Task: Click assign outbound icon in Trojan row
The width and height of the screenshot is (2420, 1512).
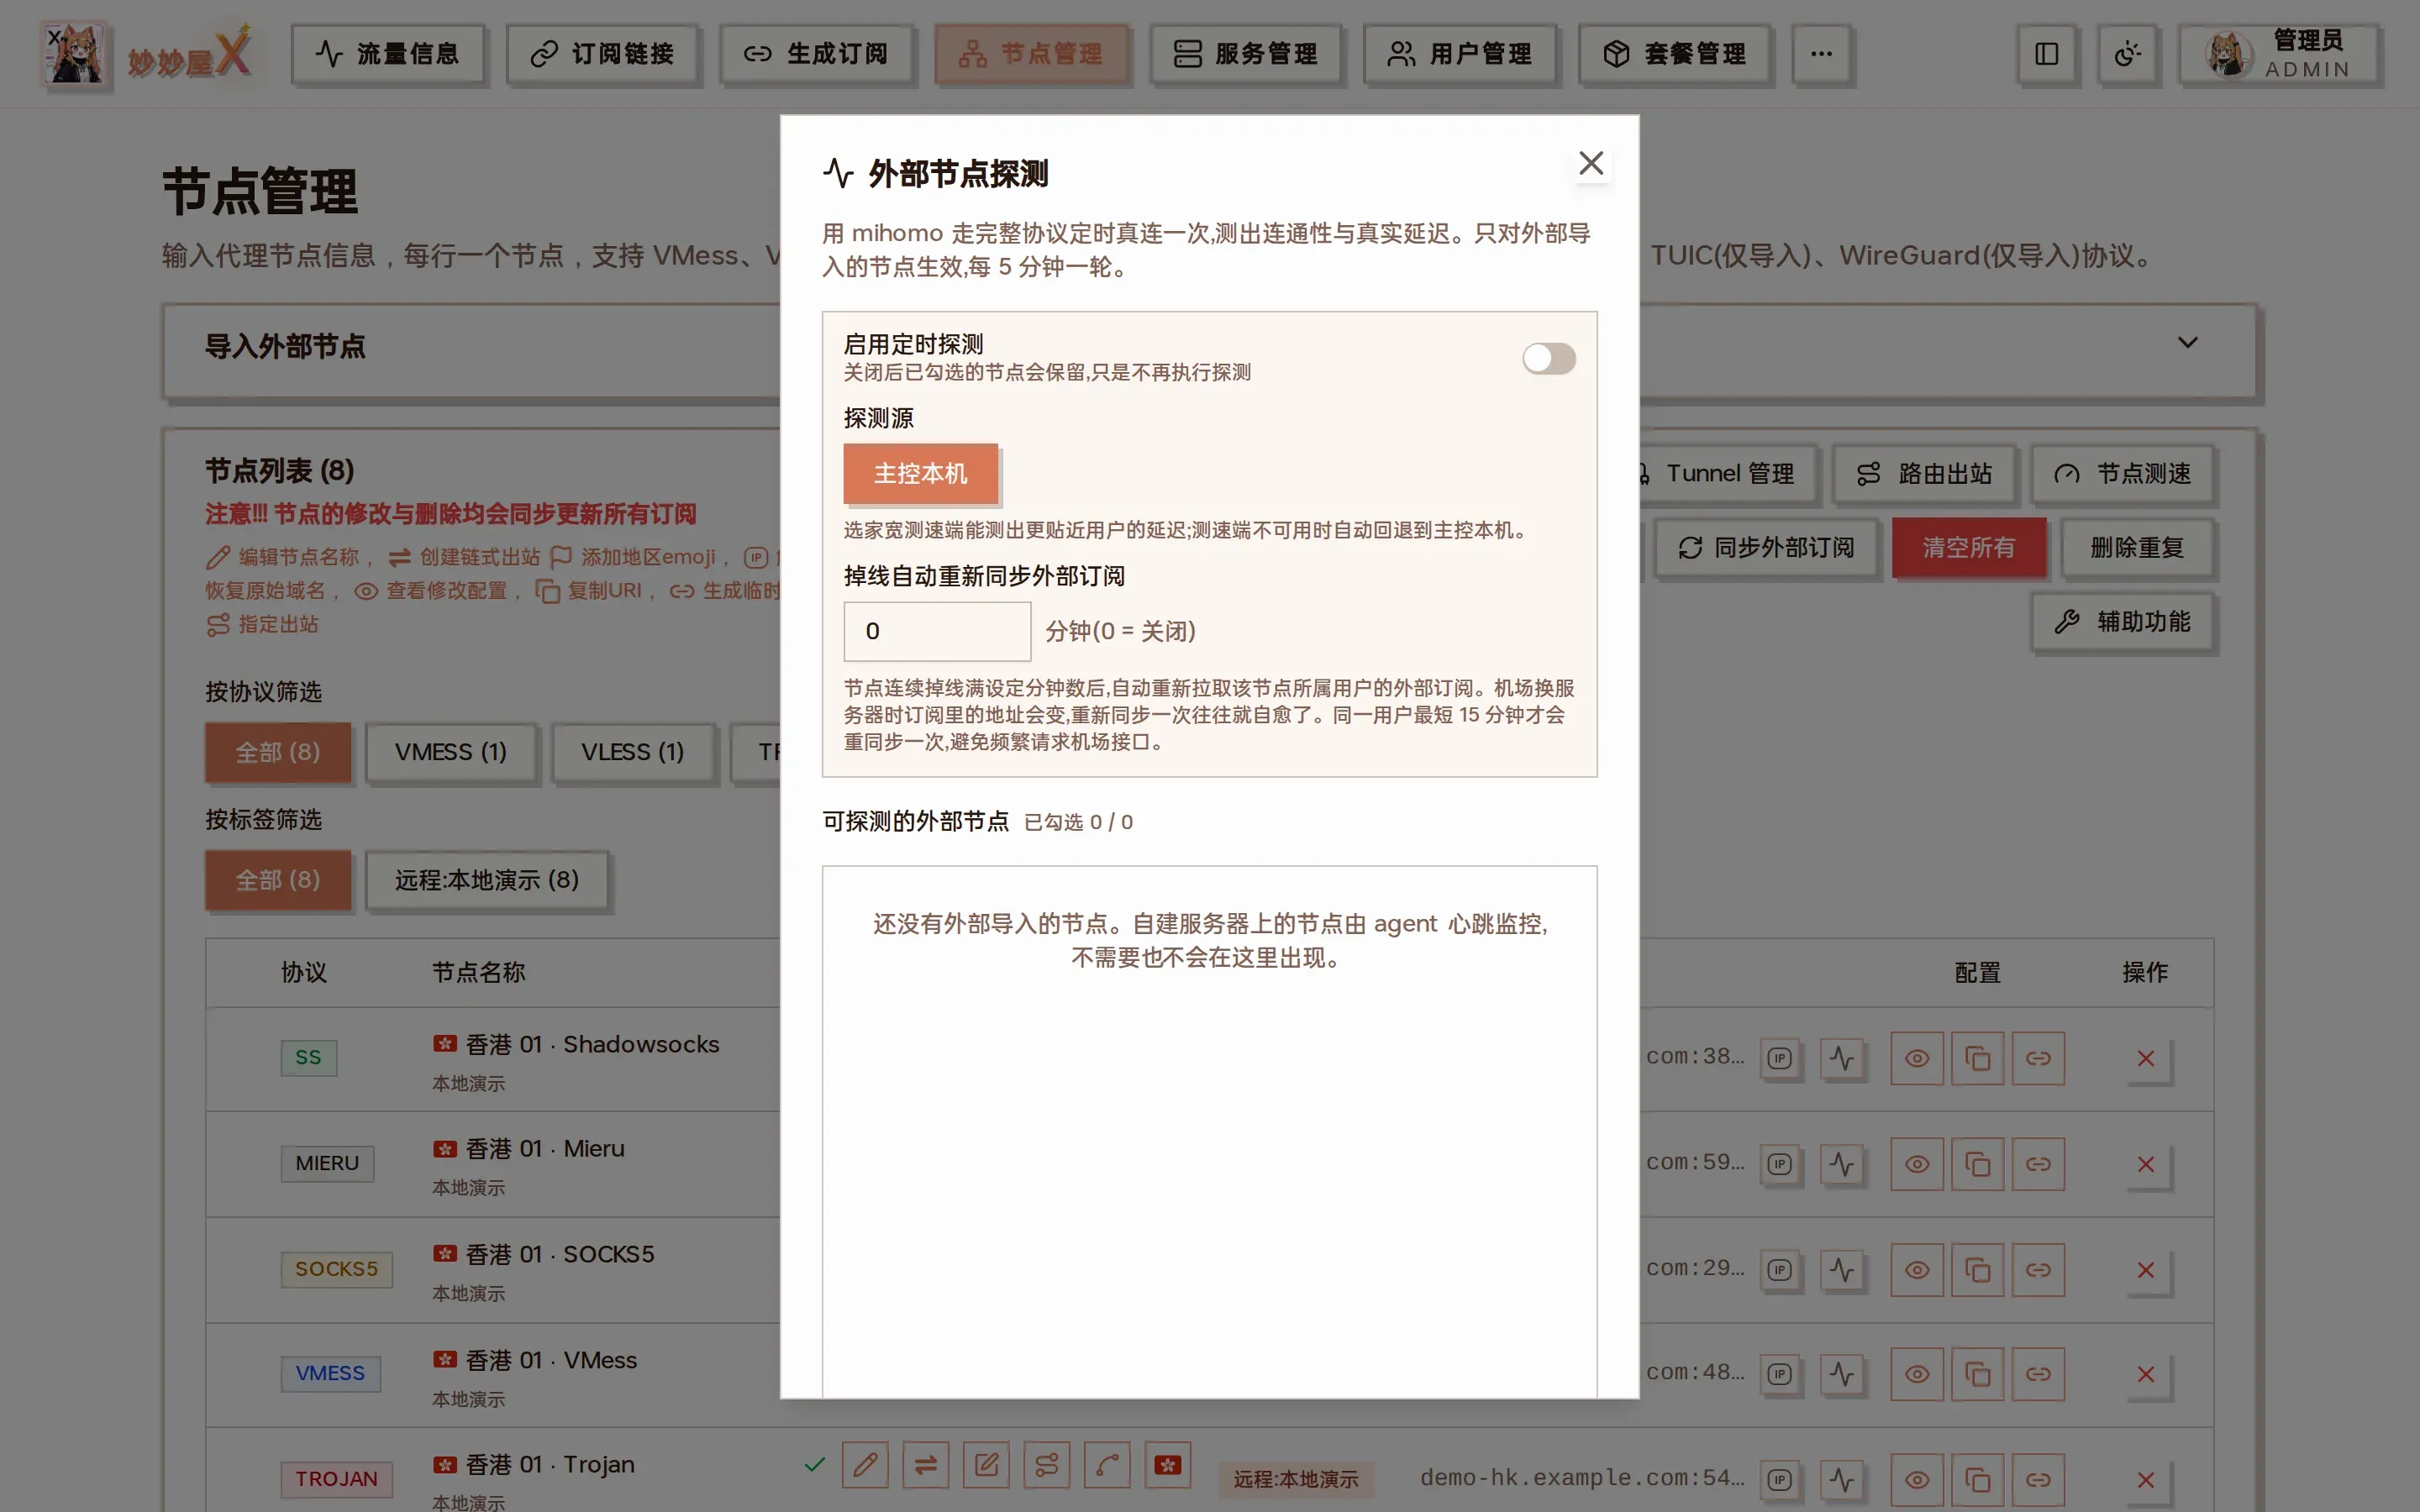Action: 1046,1466
